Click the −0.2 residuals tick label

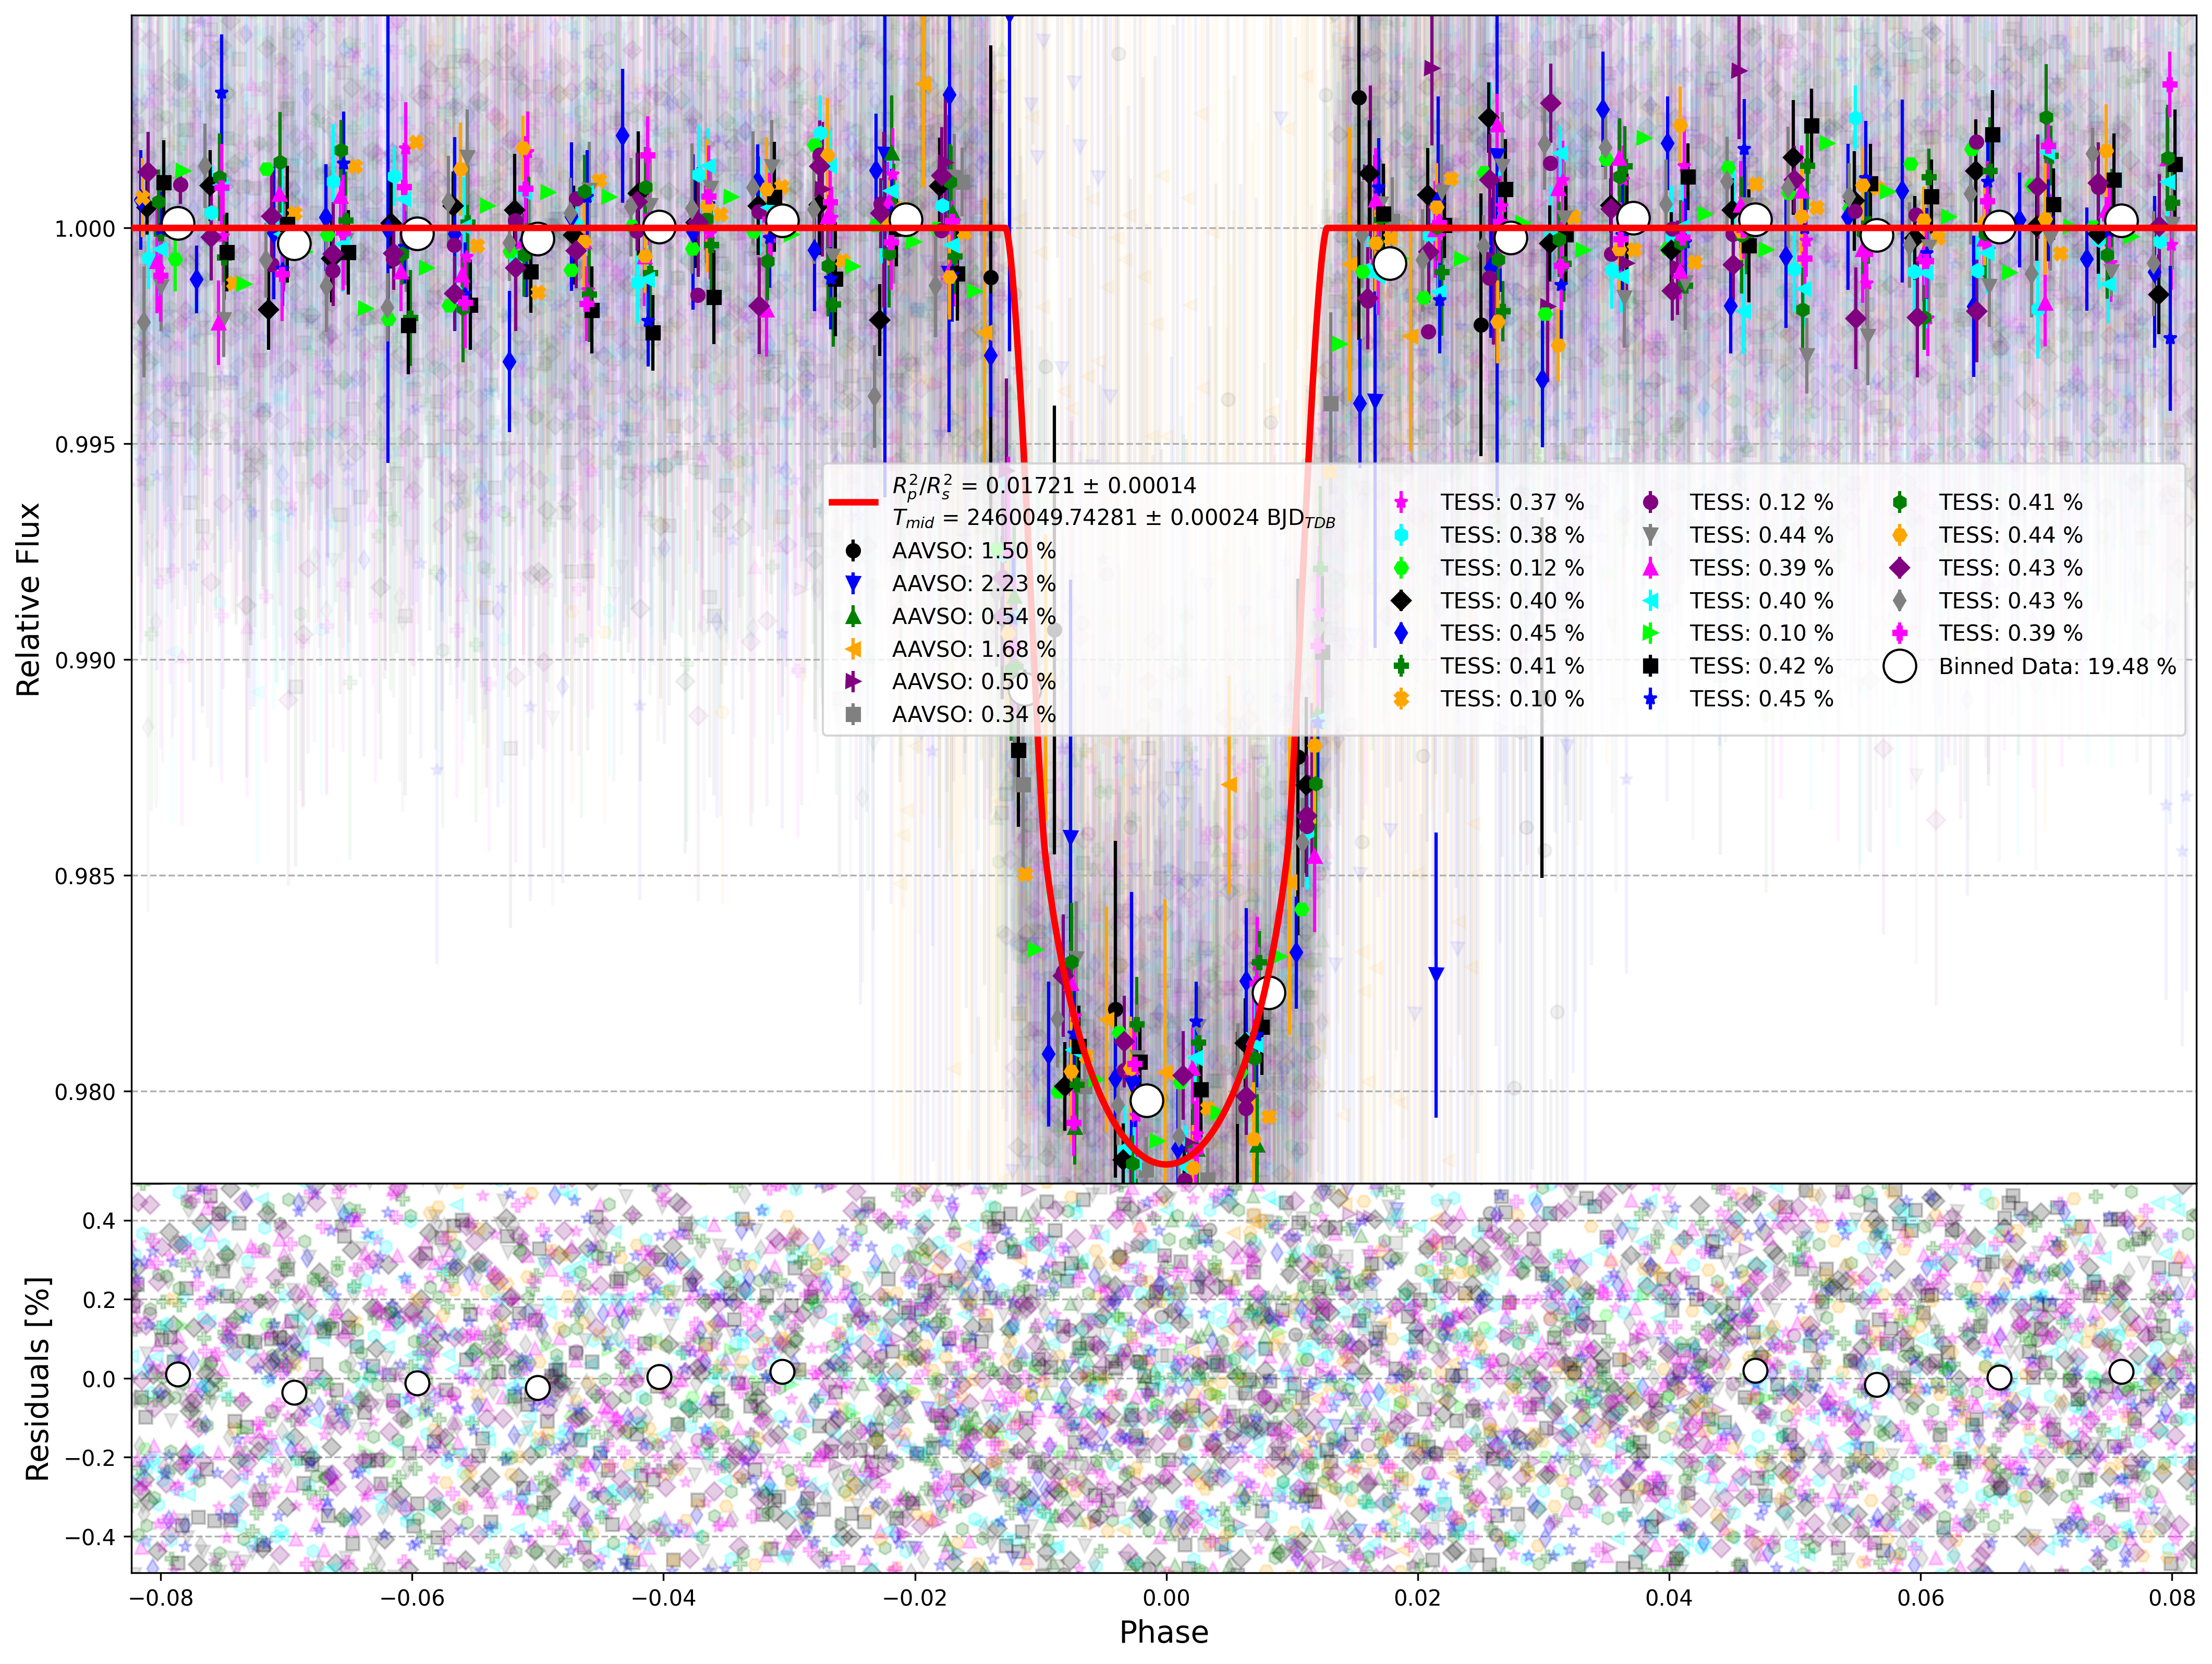coord(91,1458)
